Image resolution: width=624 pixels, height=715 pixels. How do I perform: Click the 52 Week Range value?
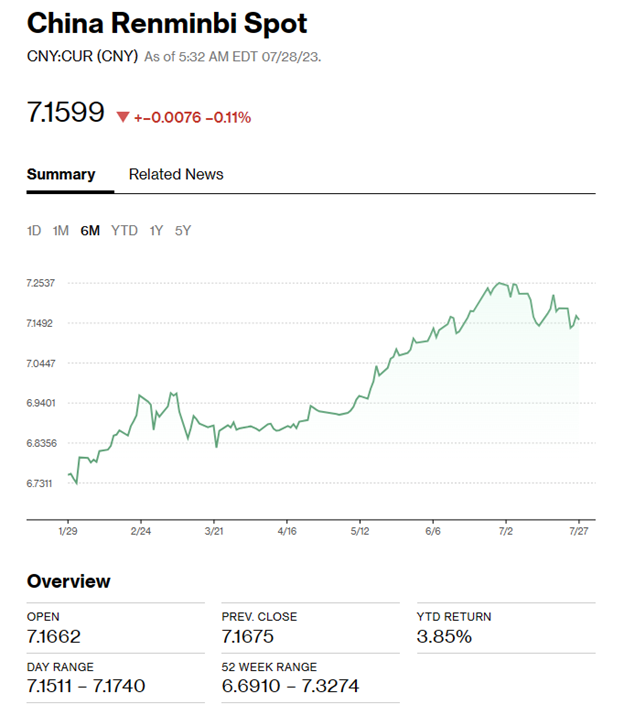pos(290,685)
